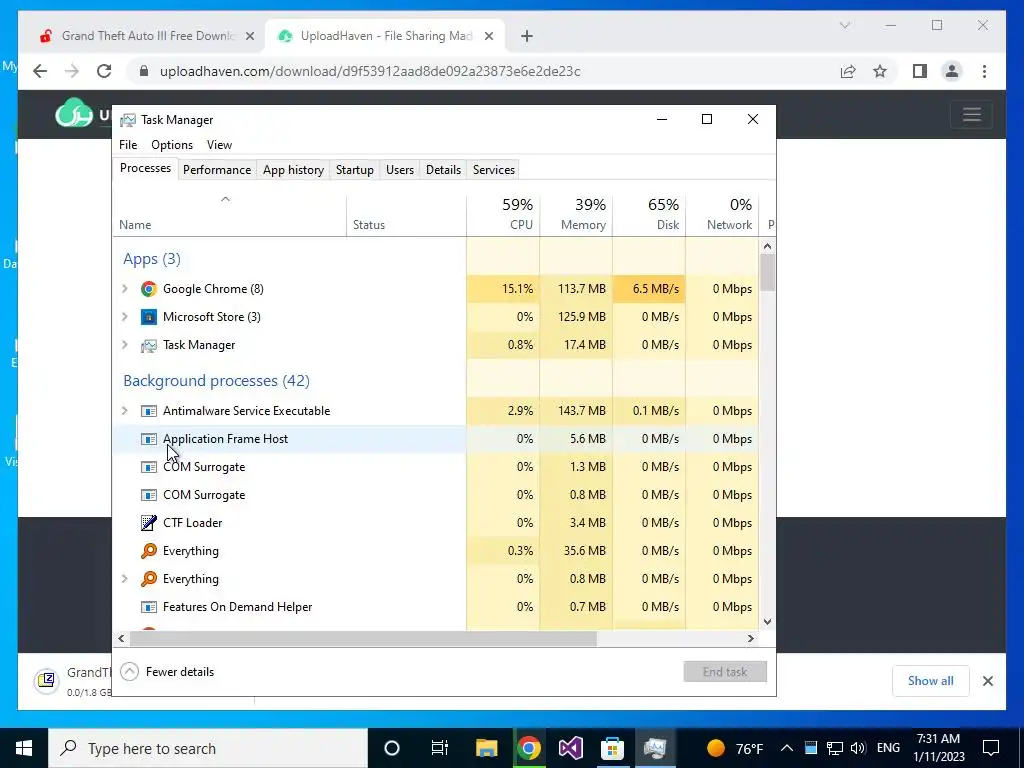Viewport: 1024px width, 768px height.
Task: Expand the Google Chrome (8) process group
Action: coord(125,289)
